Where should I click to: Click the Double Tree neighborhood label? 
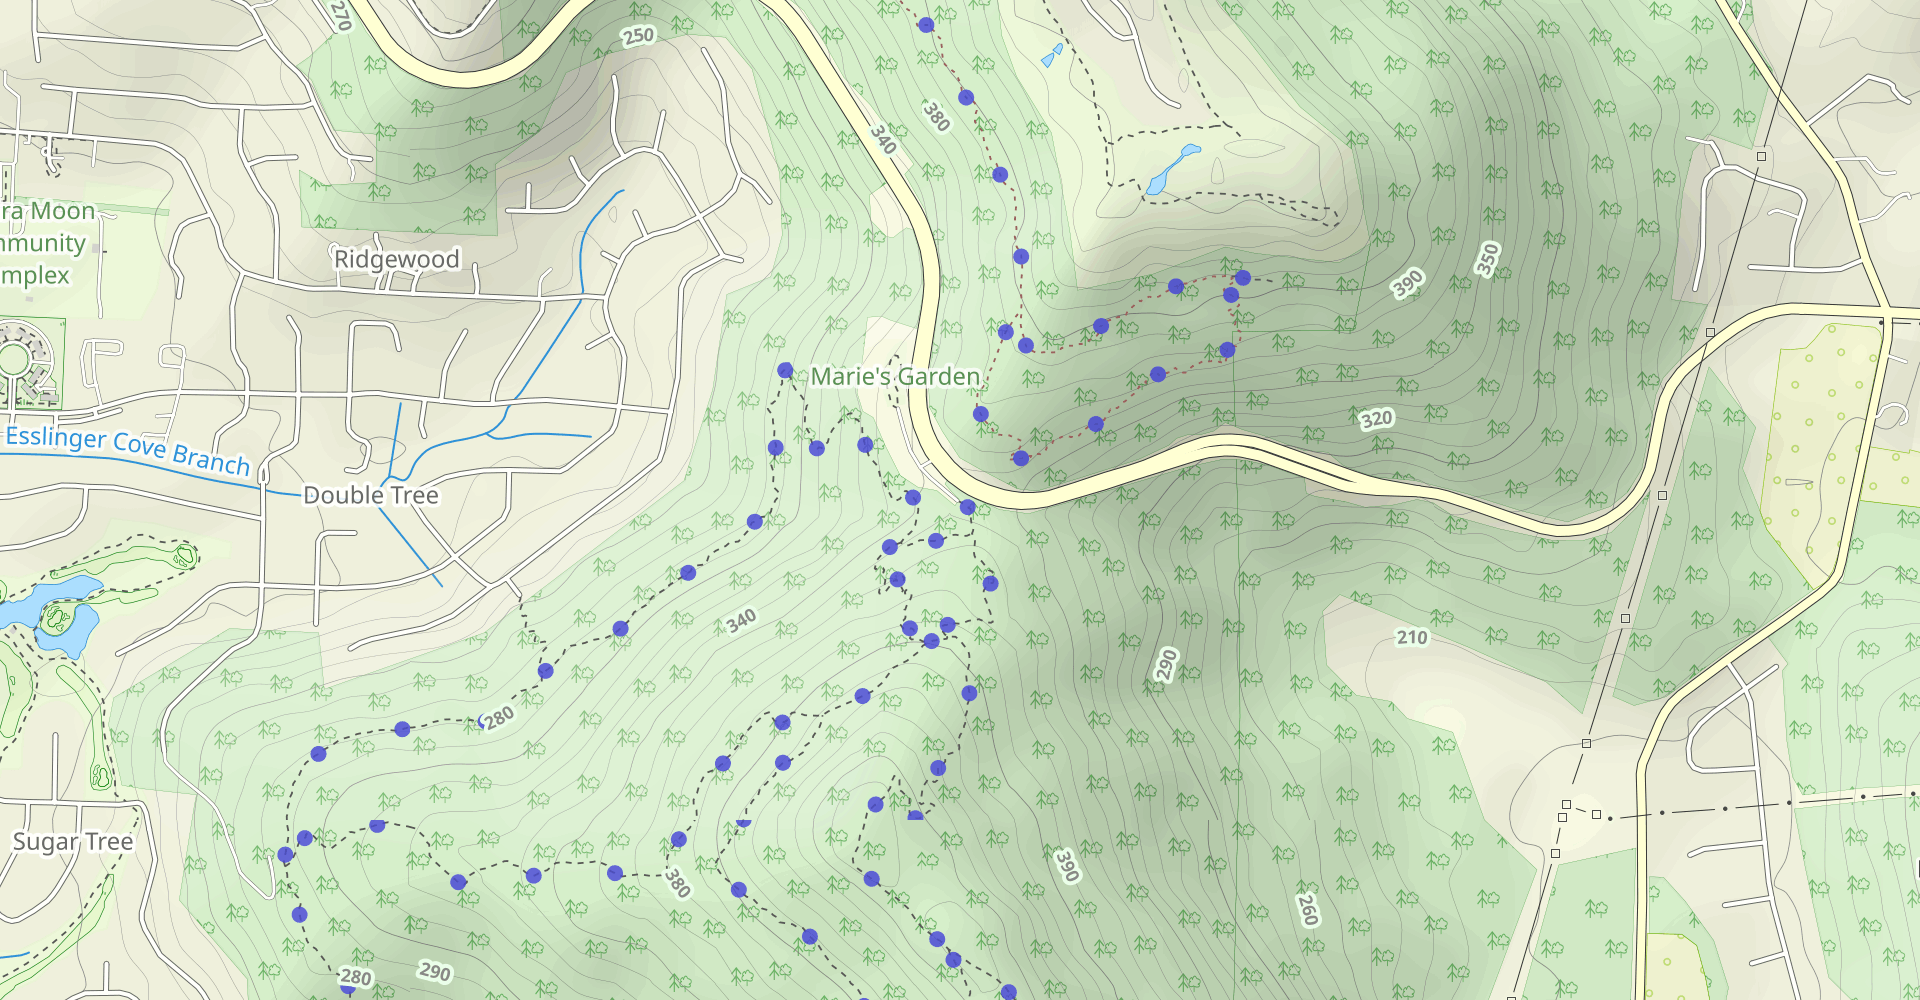tap(371, 495)
